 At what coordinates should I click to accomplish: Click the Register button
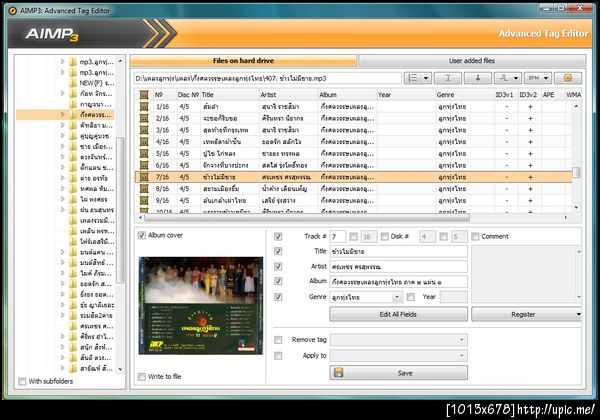click(523, 314)
